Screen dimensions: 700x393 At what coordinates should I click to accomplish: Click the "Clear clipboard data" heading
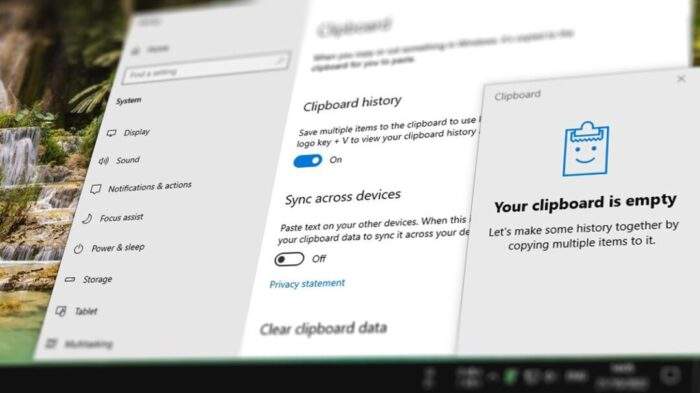point(323,329)
